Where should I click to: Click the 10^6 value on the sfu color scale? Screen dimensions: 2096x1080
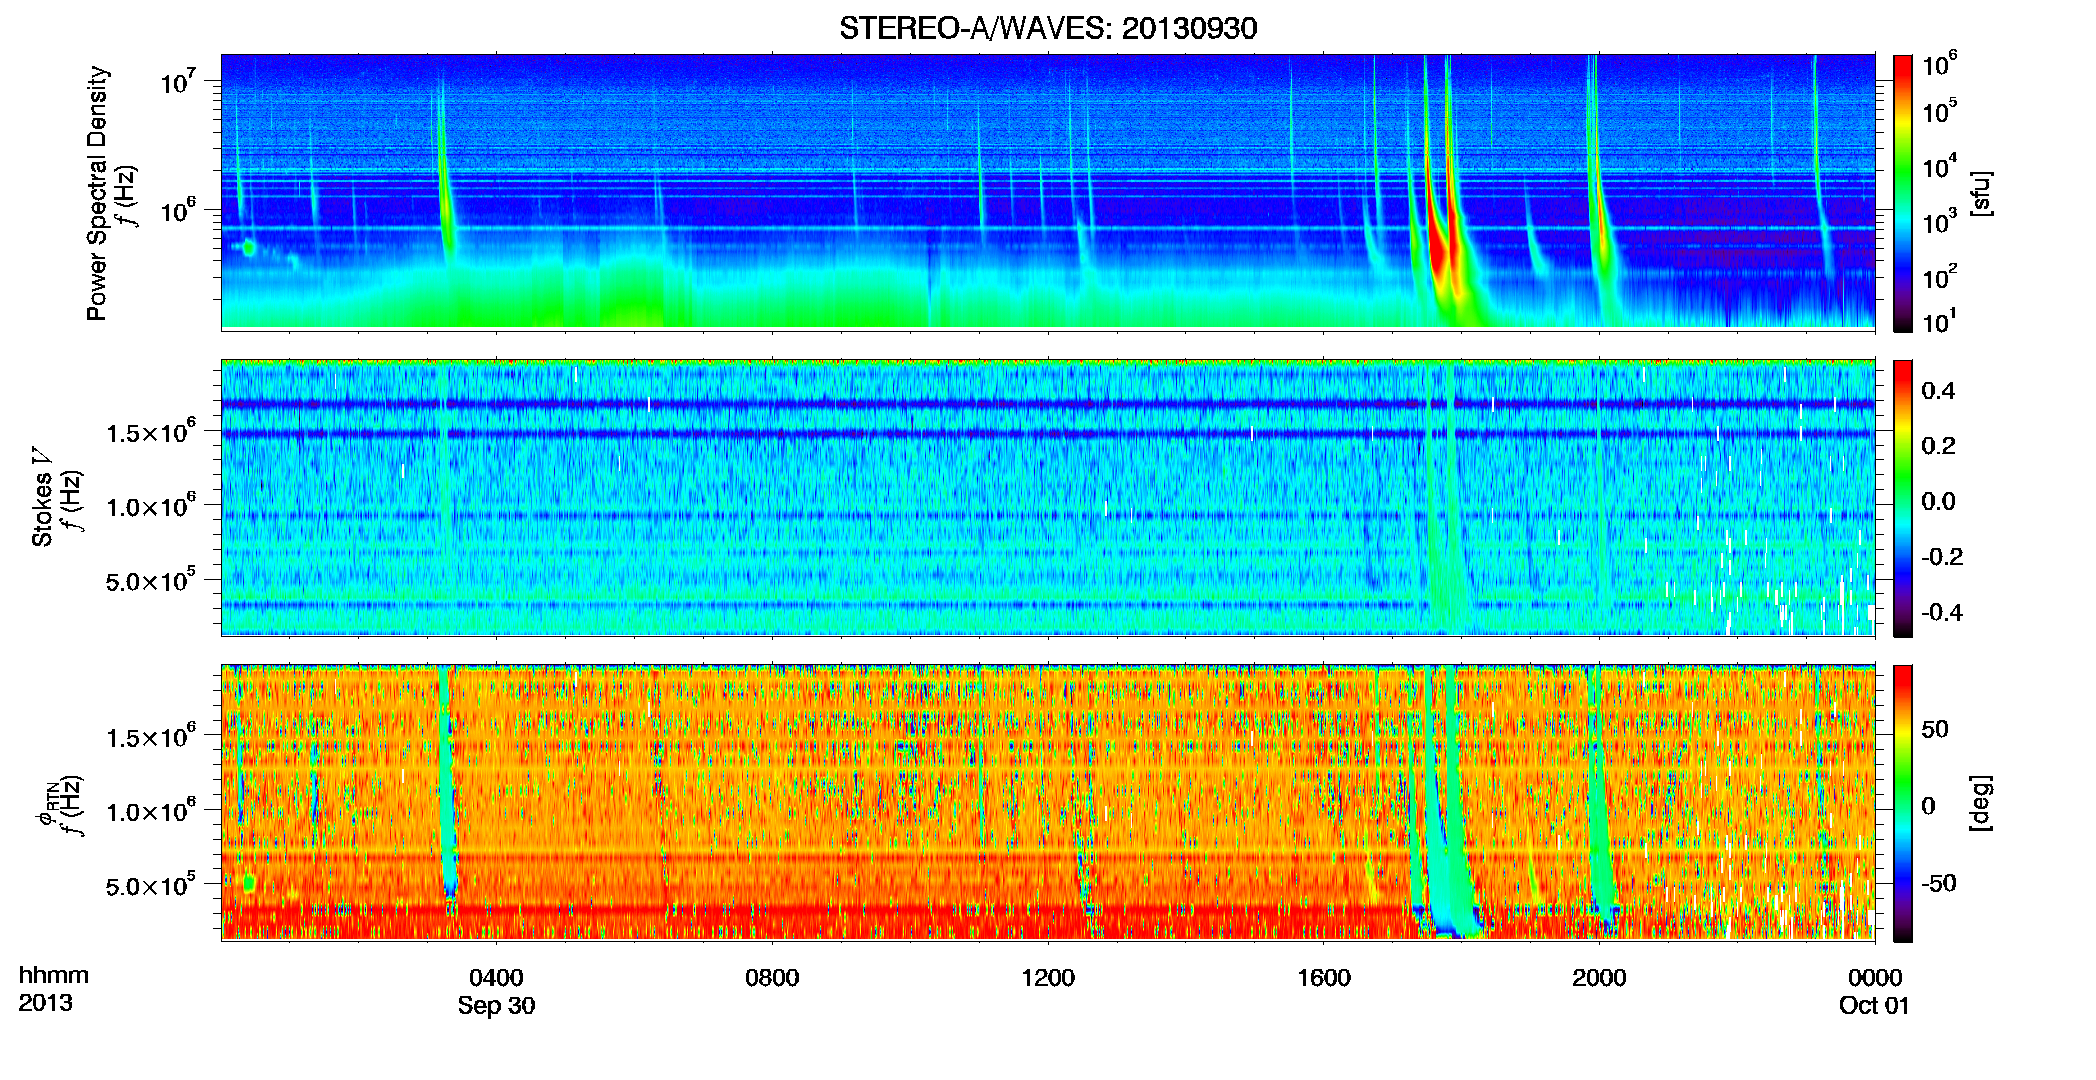(x=1940, y=64)
